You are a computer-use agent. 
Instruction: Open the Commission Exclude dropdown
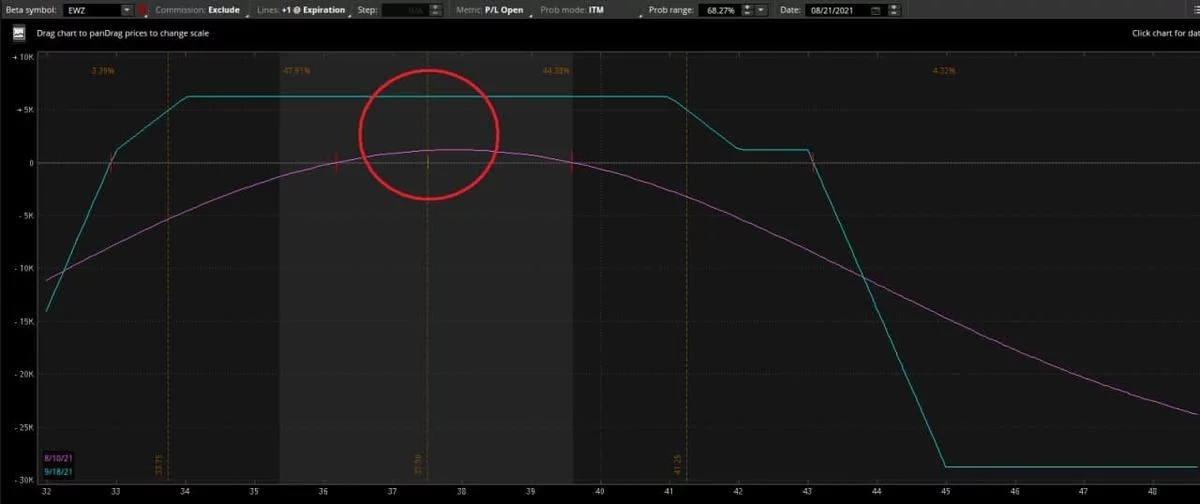203,10
